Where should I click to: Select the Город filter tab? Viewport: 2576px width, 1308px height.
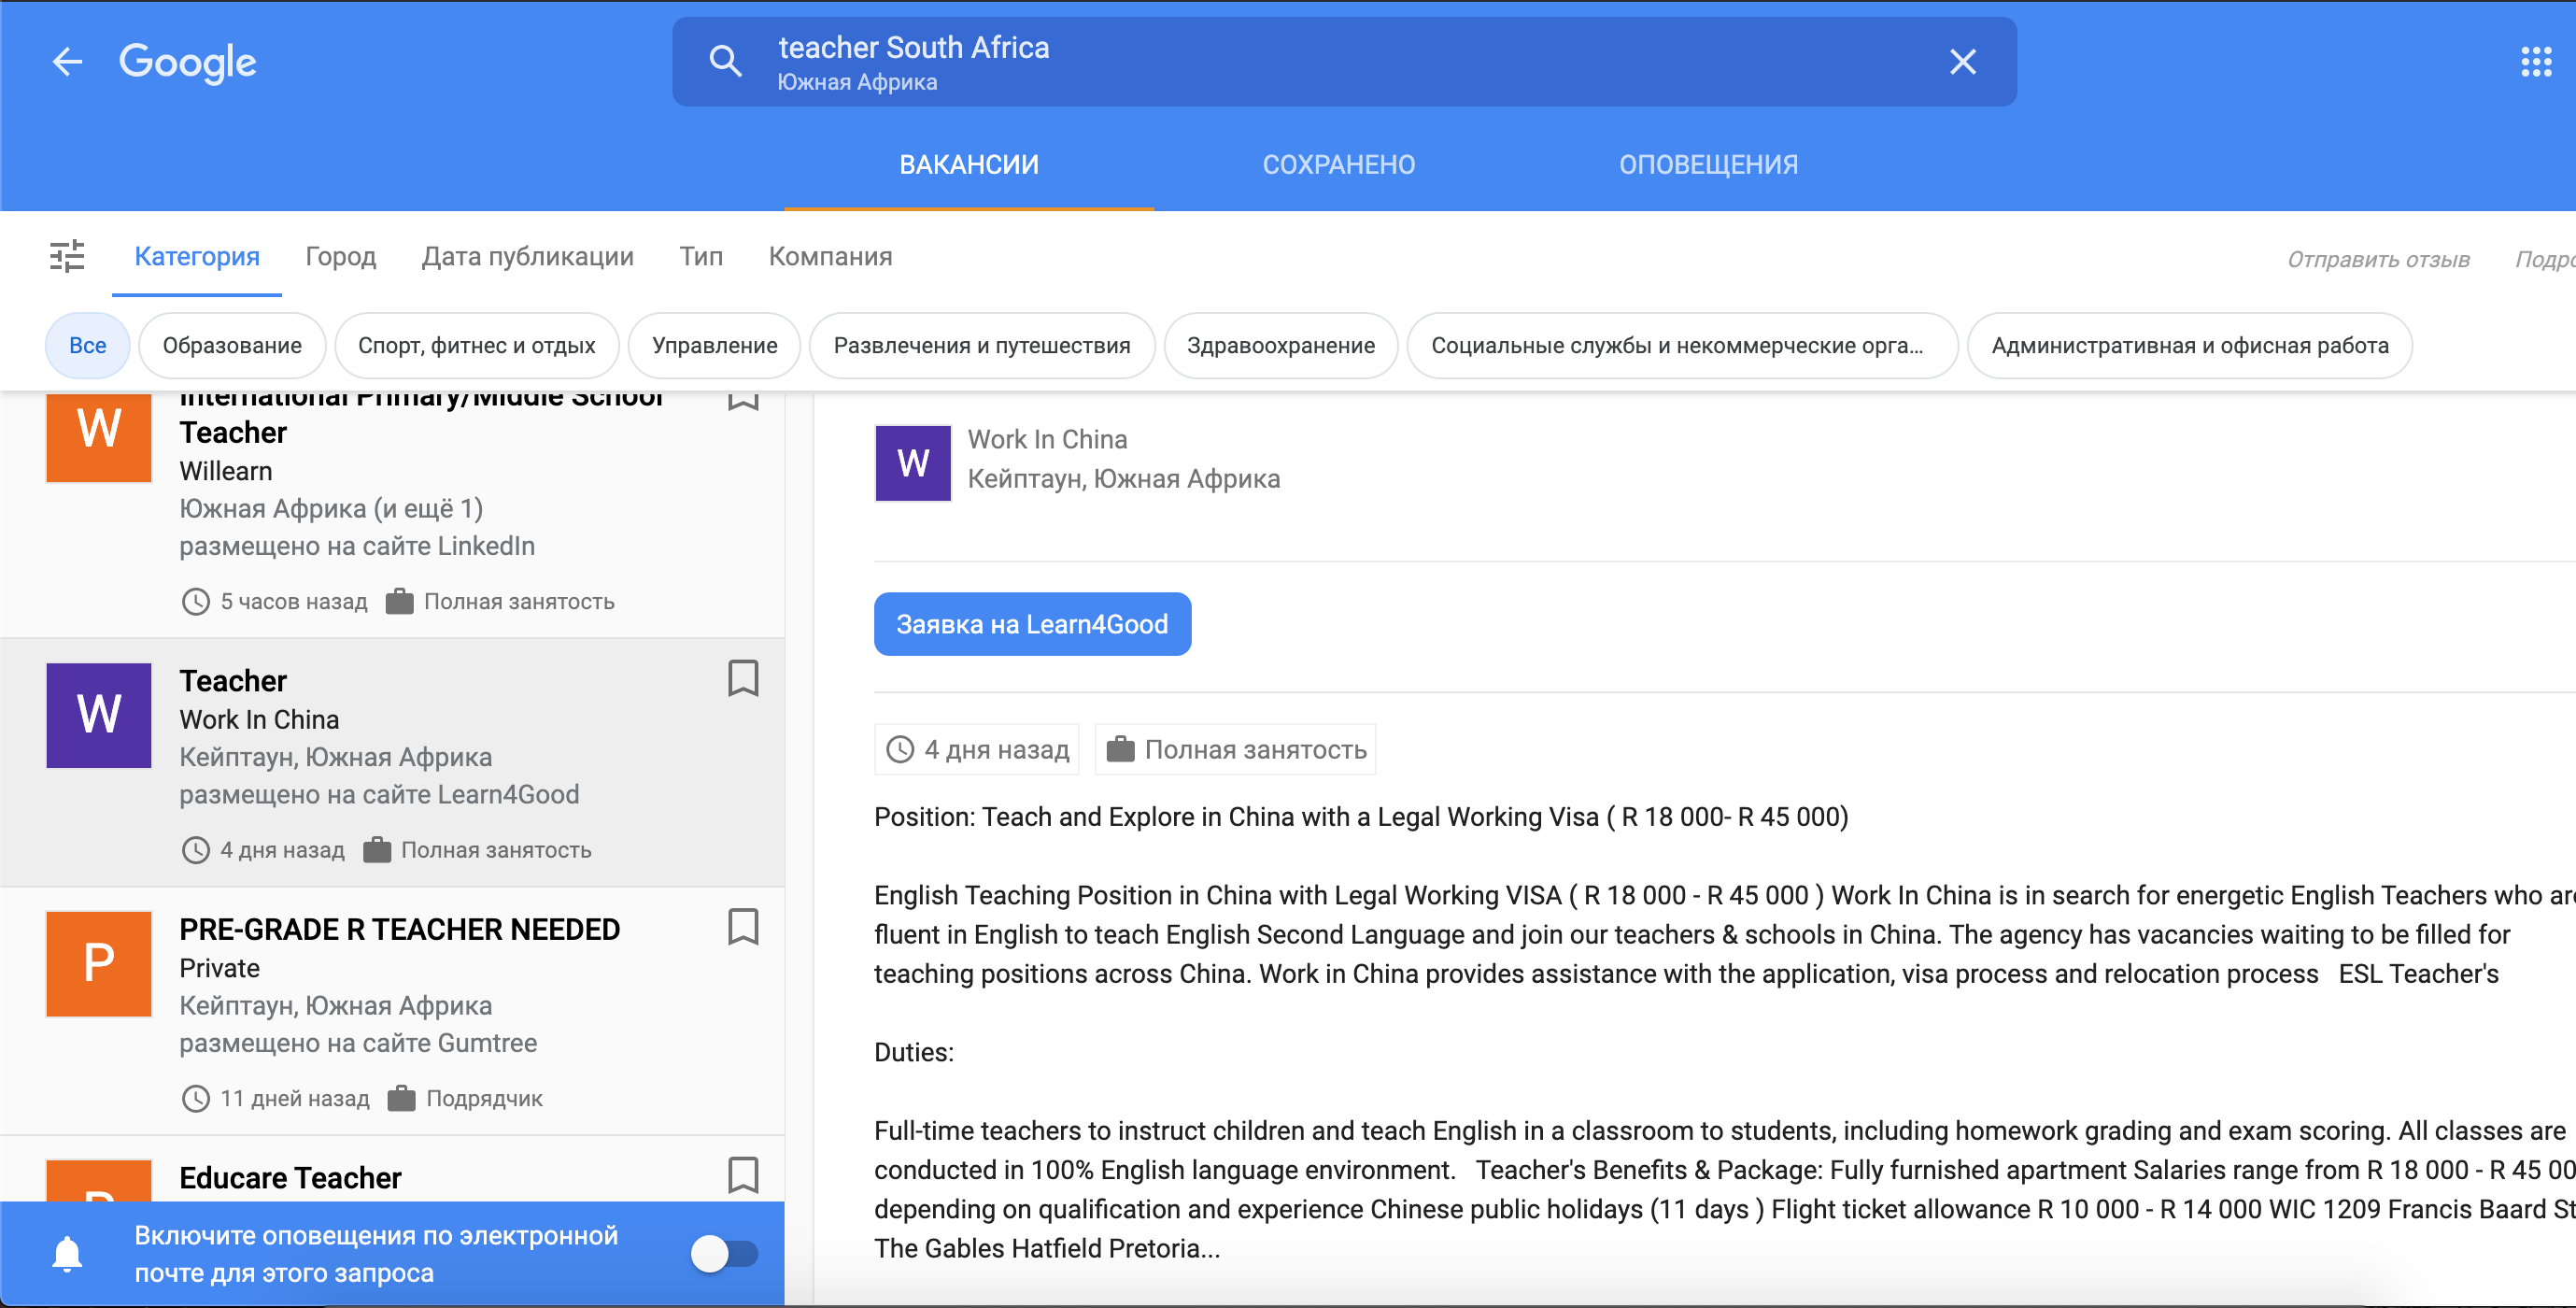point(341,256)
